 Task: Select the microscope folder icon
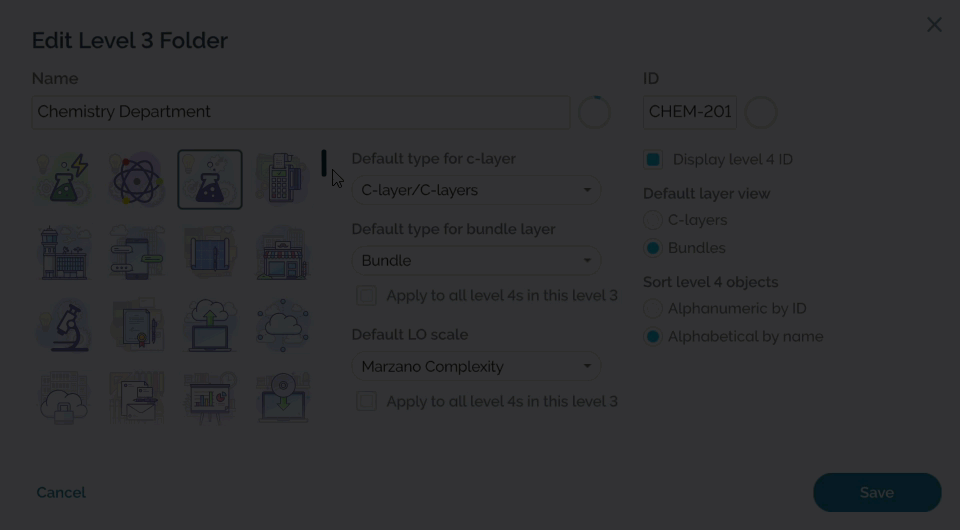[x=64, y=325]
